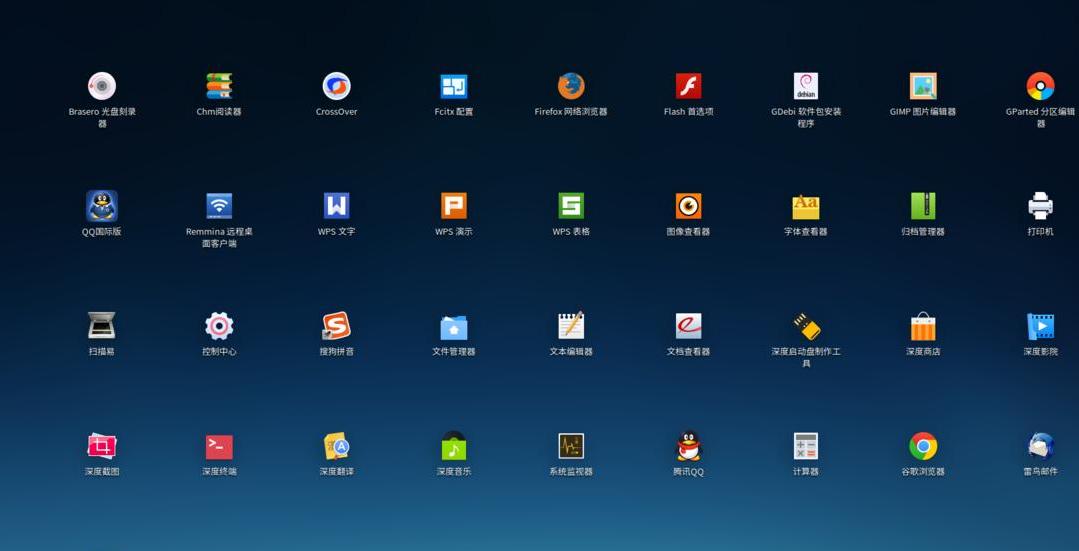The image size is (1079, 551).
Task: Open Flash 首选项
Action: click(x=688, y=86)
